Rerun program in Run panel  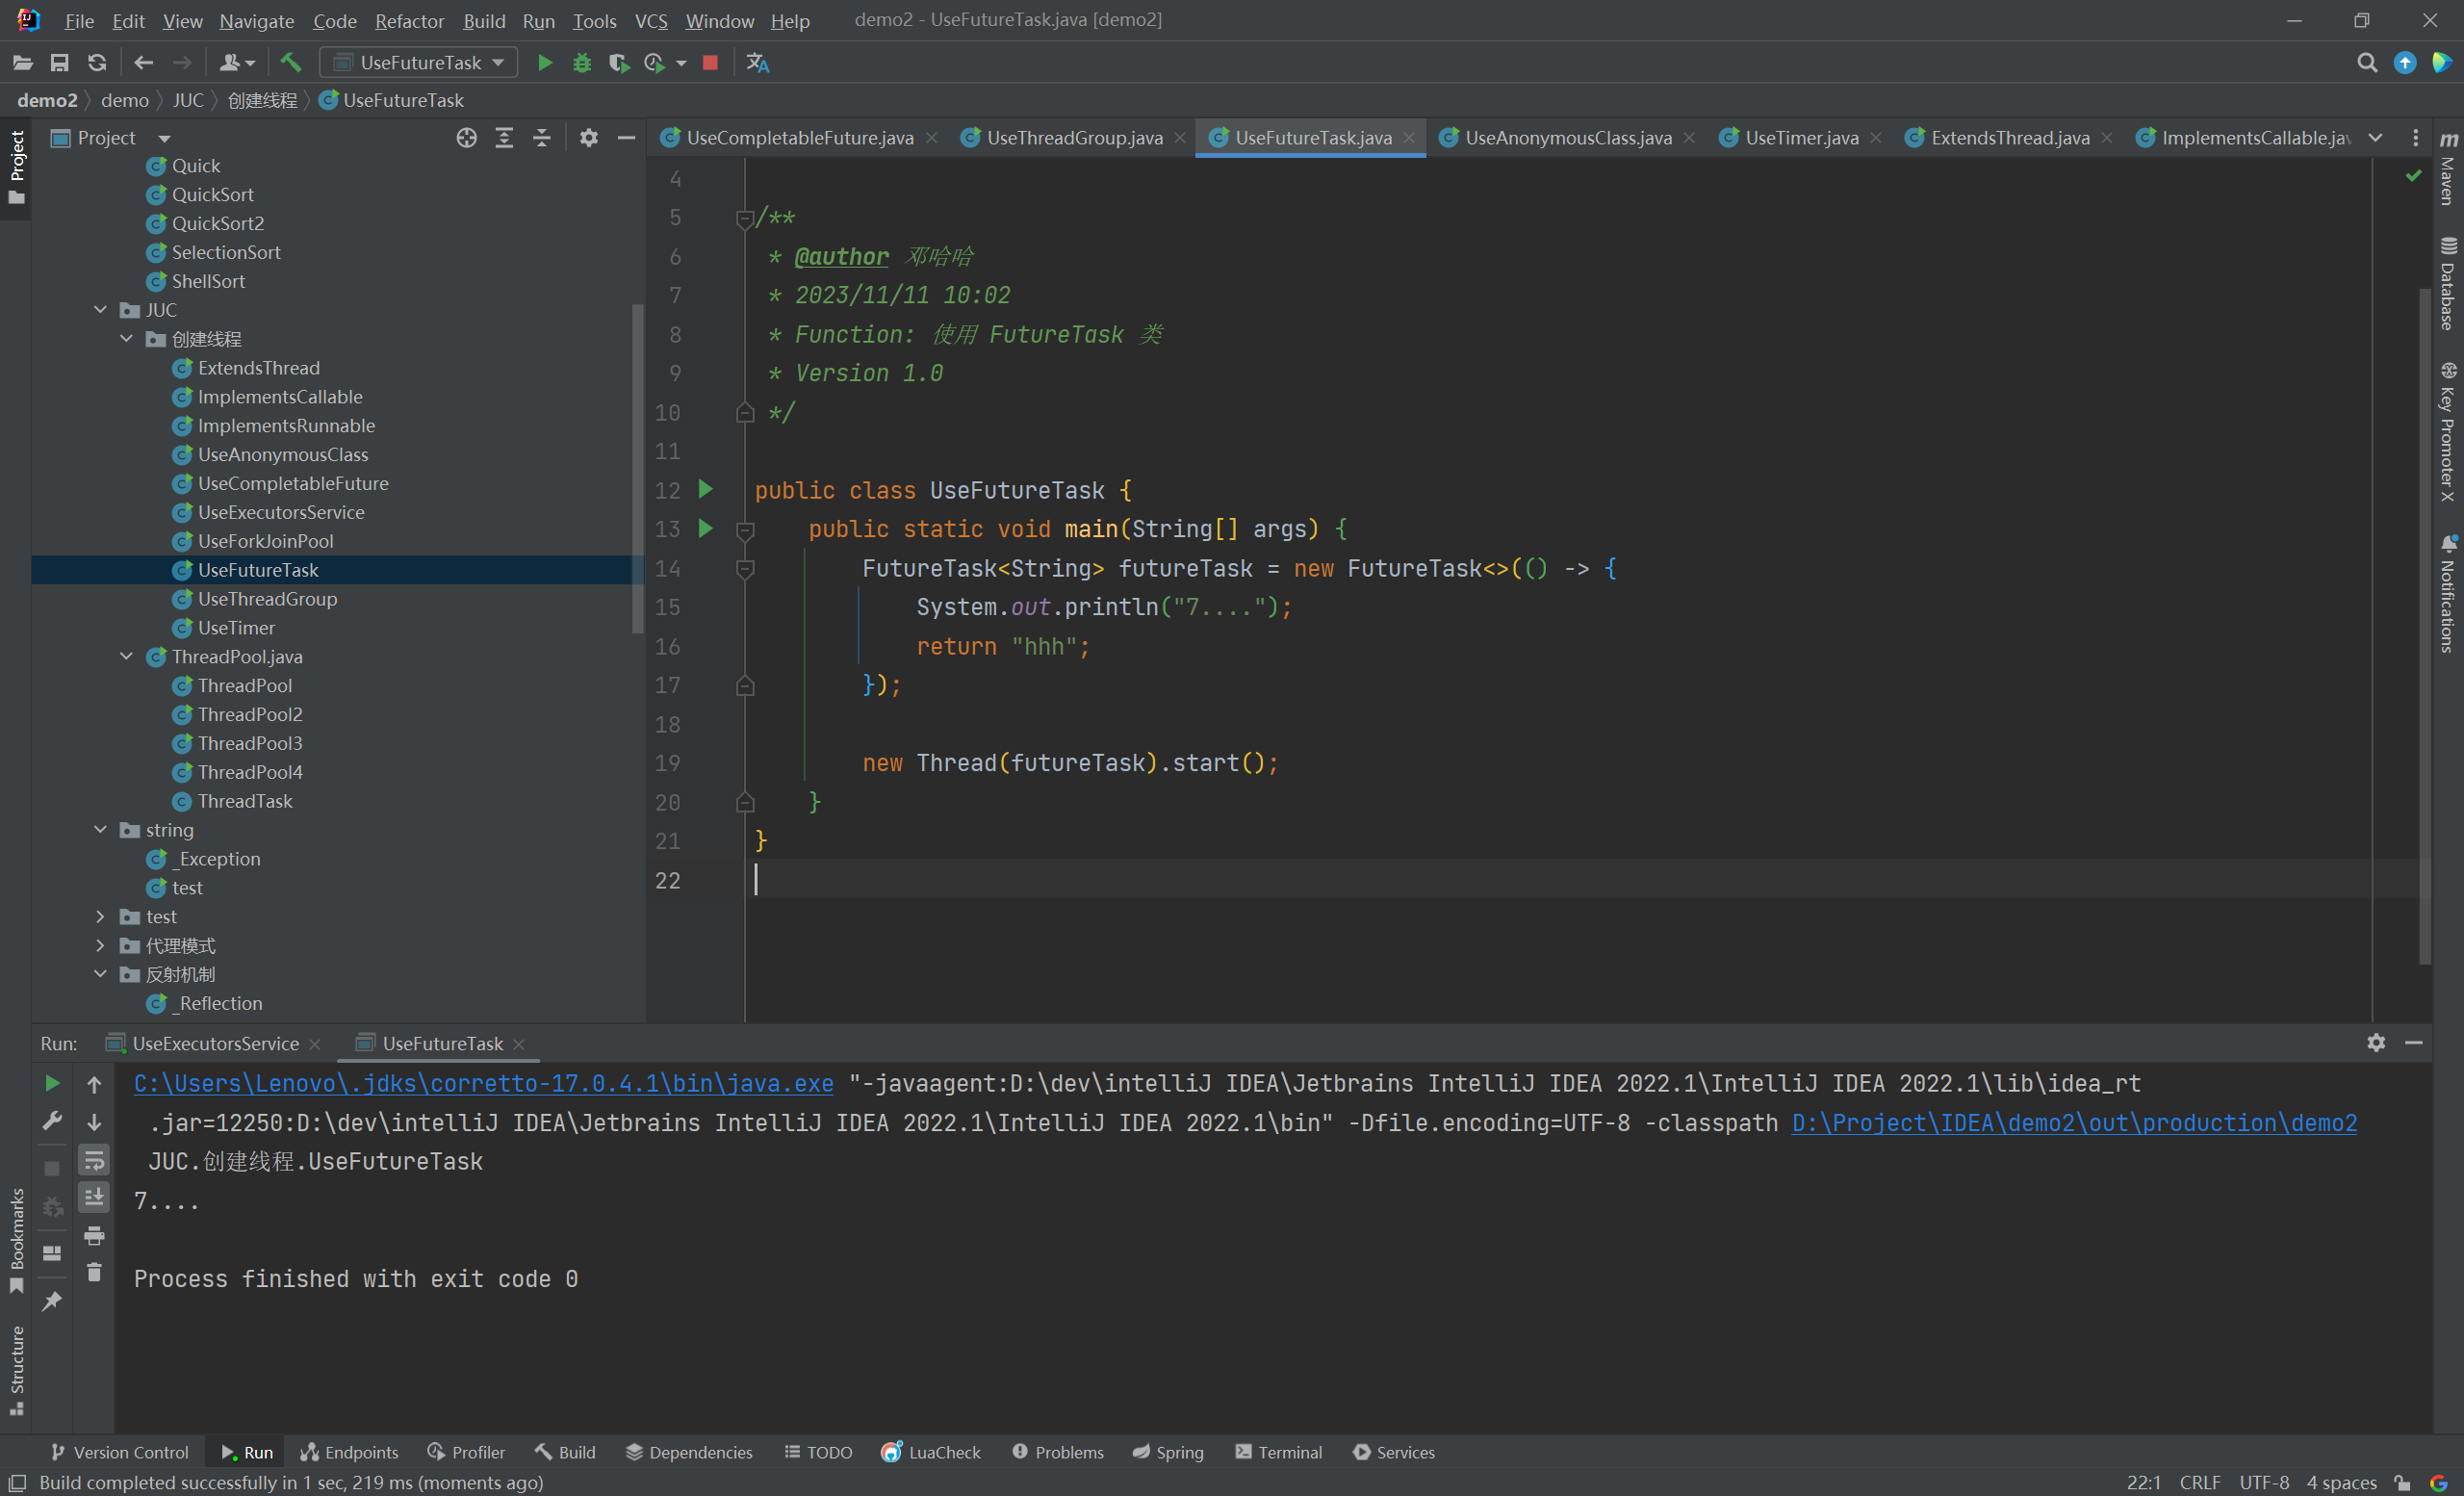click(x=52, y=1083)
